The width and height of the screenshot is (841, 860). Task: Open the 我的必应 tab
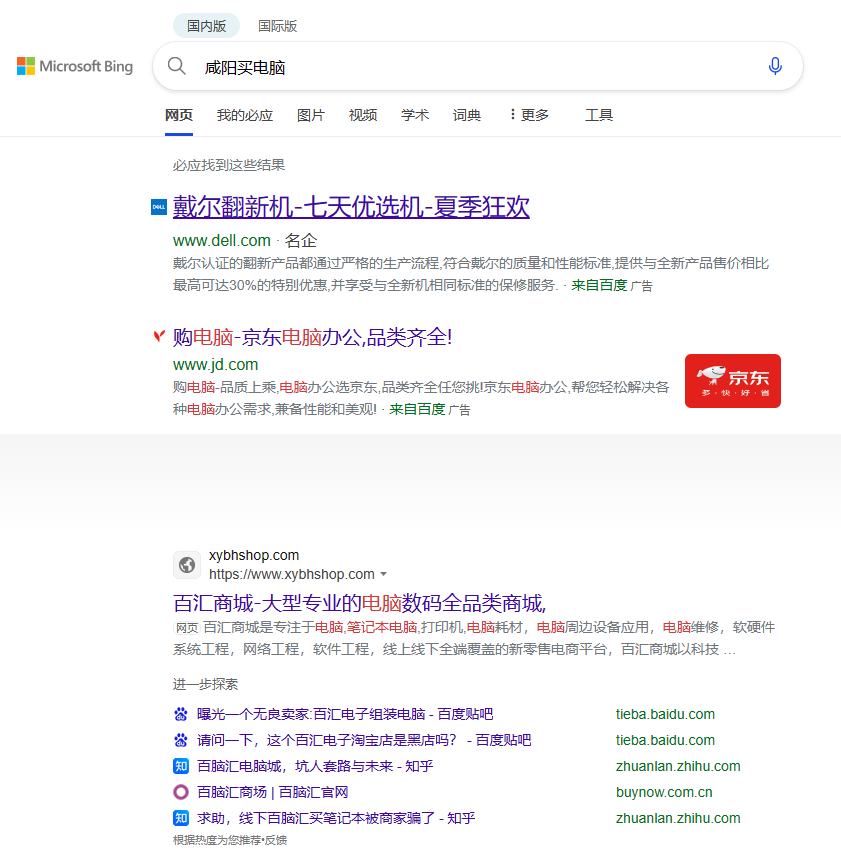click(245, 115)
